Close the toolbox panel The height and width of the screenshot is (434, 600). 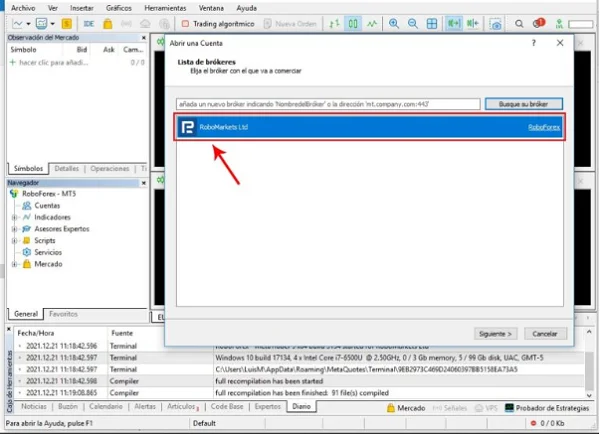click(9, 329)
